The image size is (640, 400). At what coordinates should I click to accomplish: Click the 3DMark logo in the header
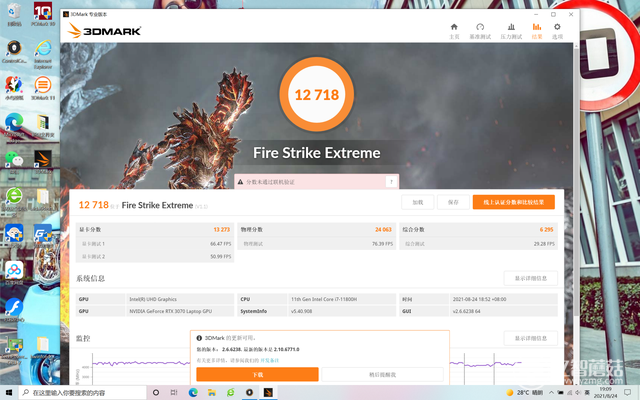coord(104,31)
